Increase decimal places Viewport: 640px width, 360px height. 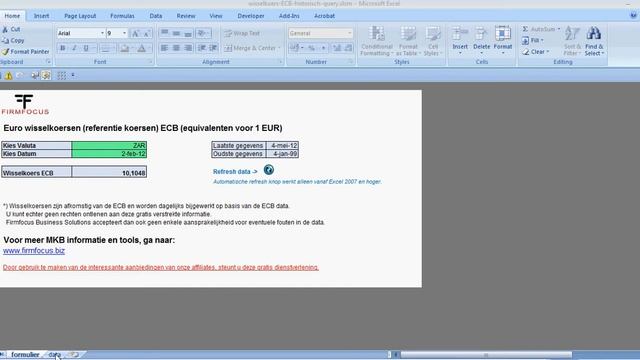[337, 48]
